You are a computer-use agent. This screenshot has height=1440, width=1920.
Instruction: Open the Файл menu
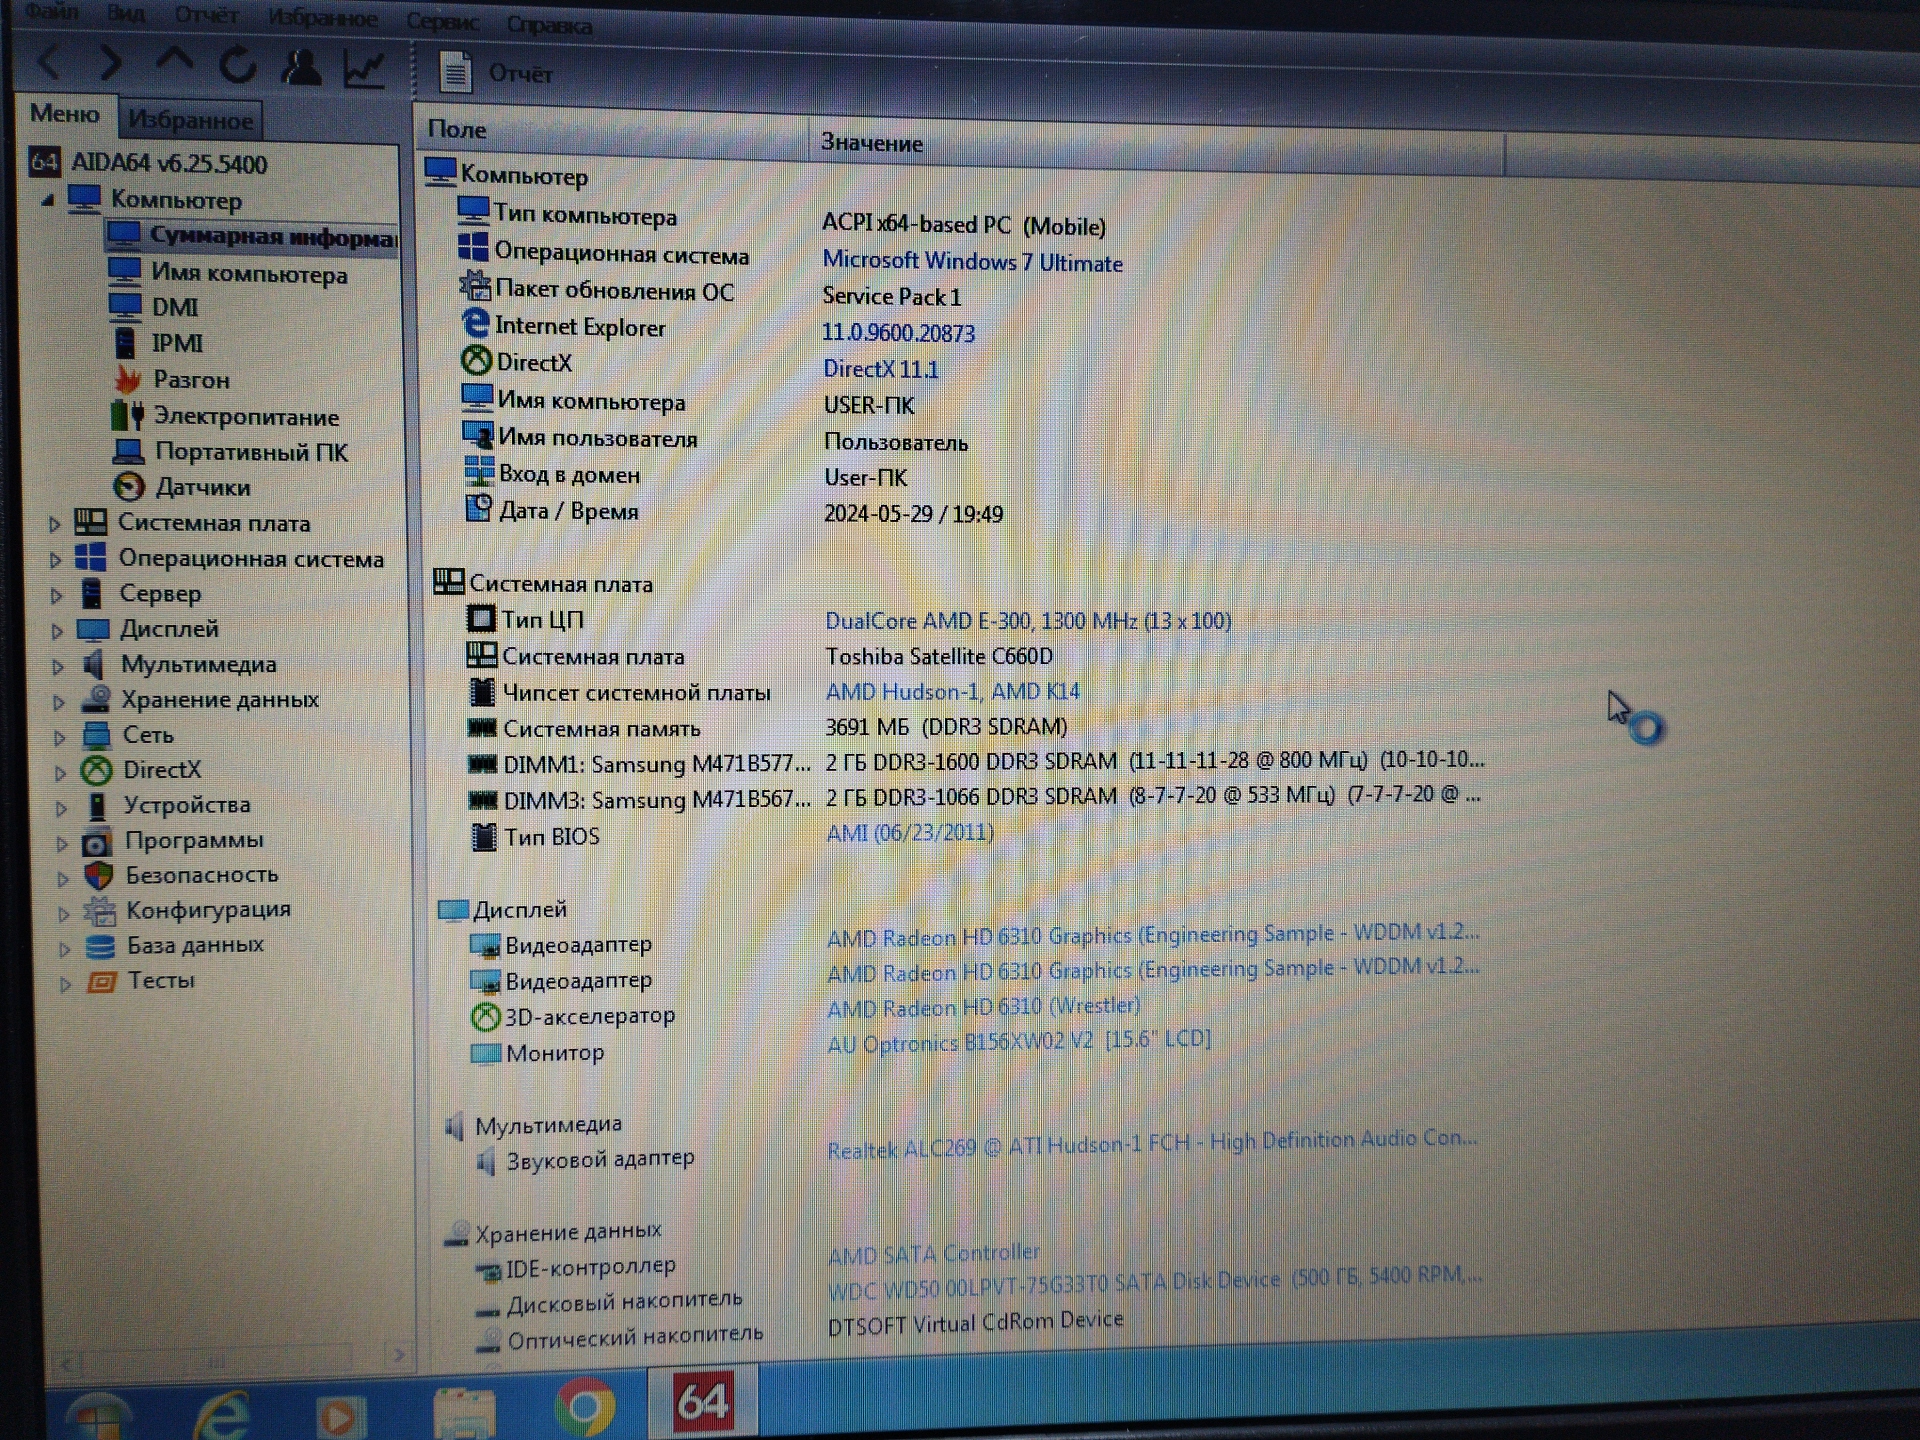52,12
